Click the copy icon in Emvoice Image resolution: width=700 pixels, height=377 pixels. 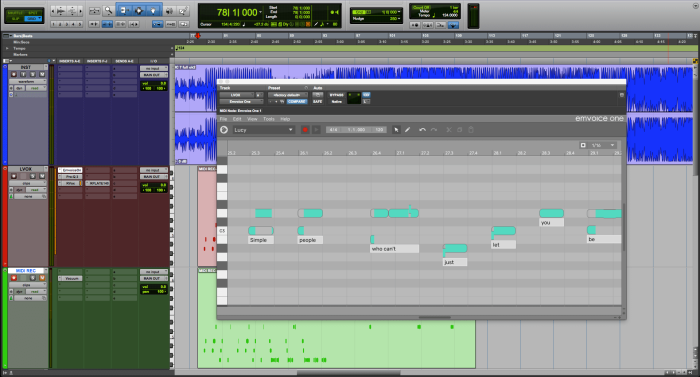(459, 130)
